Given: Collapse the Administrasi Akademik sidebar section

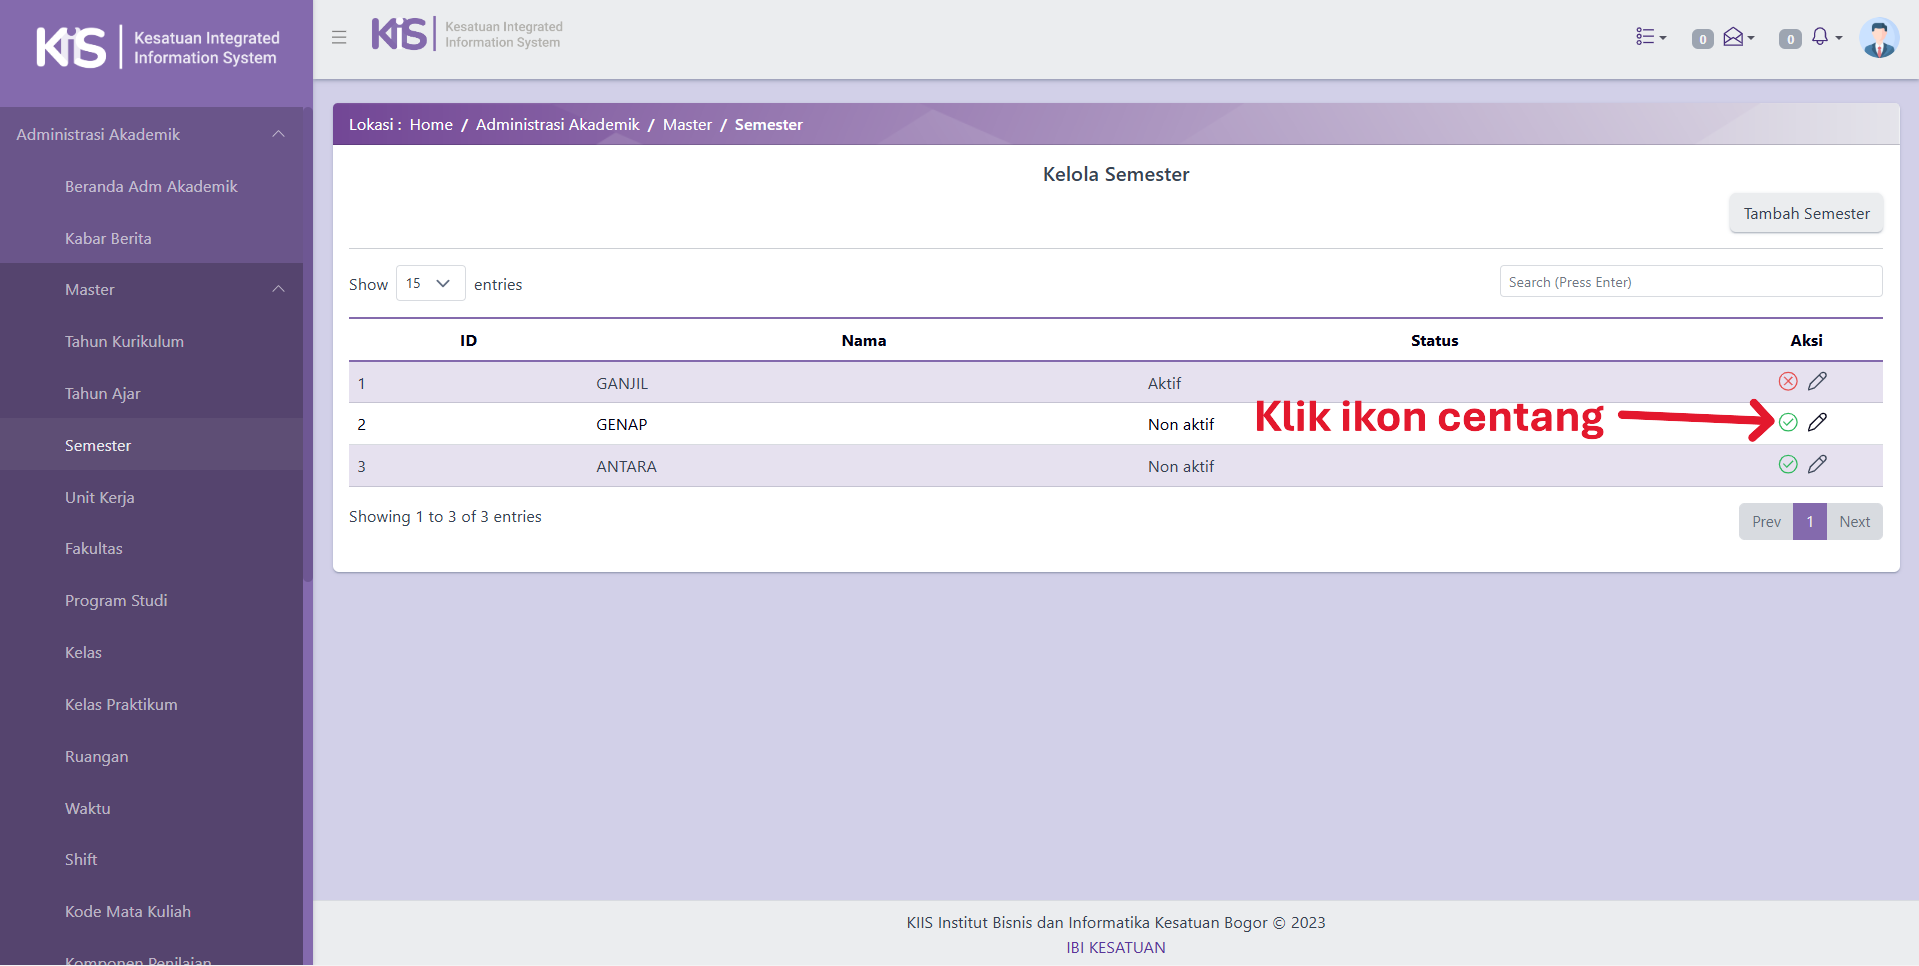Looking at the screenshot, I should click(x=278, y=134).
